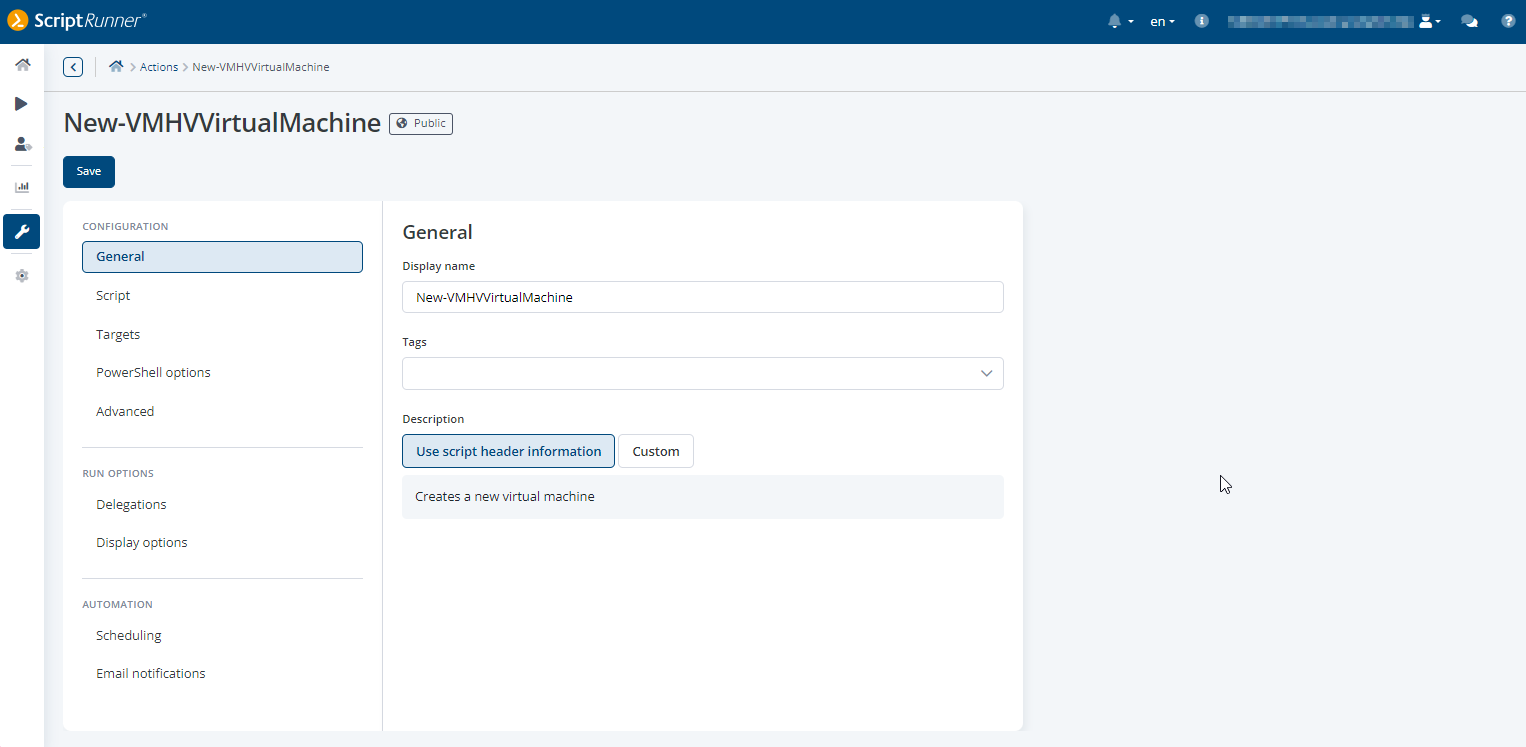Open the Run (play) sidebar icon
The width and height of the screenshot is (1526, 747).
[x=21, y=104]
